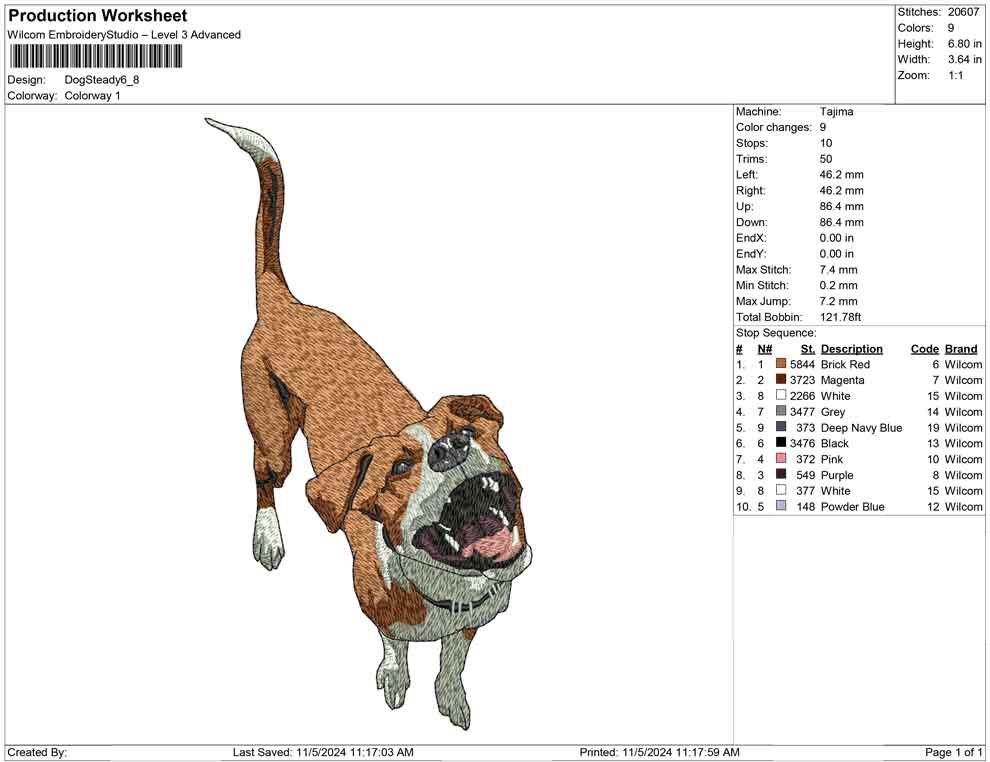The height and width of the screenshot is (762, 990).
Task: Click the Purple color swatch
Action: coord(781,474)
